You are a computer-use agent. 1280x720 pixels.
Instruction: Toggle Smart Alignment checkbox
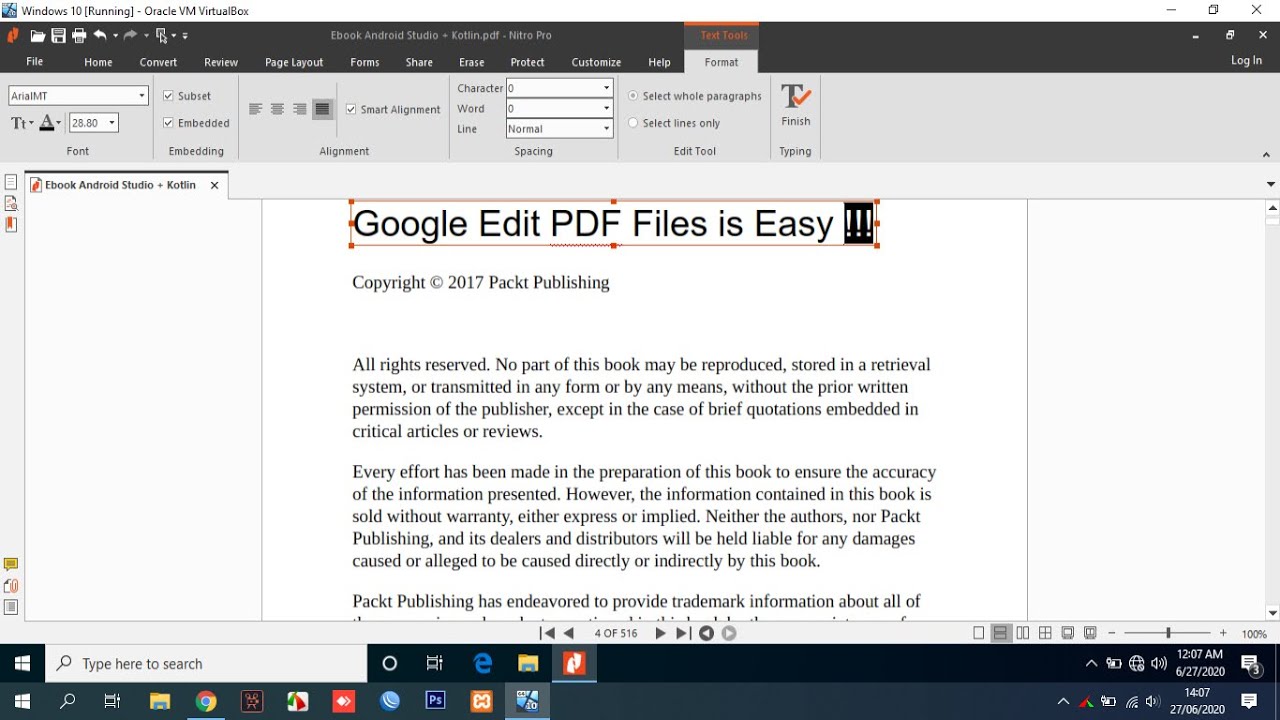pos(351,109)
